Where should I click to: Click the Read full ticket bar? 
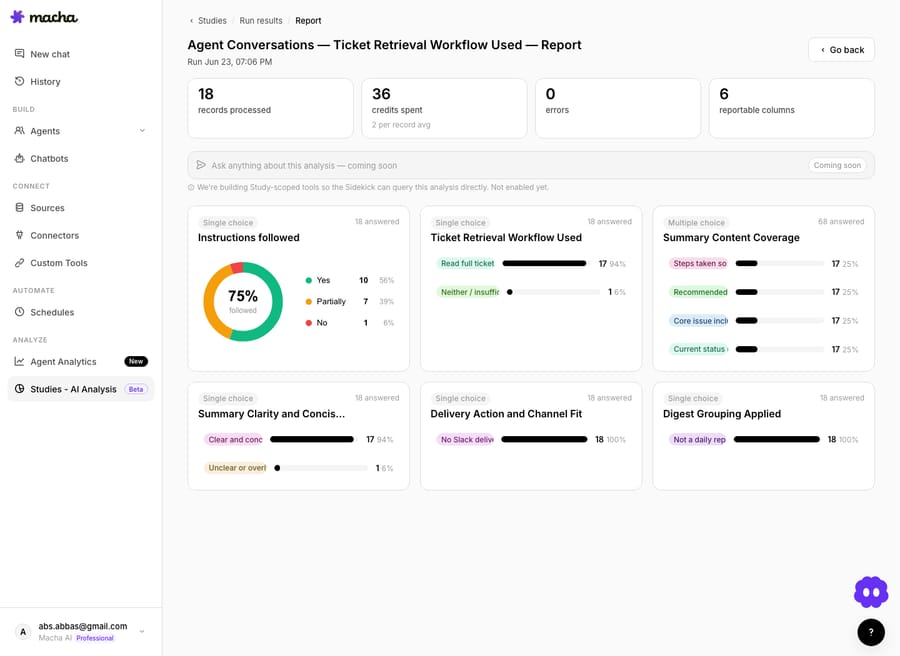[x=544, y=263]
